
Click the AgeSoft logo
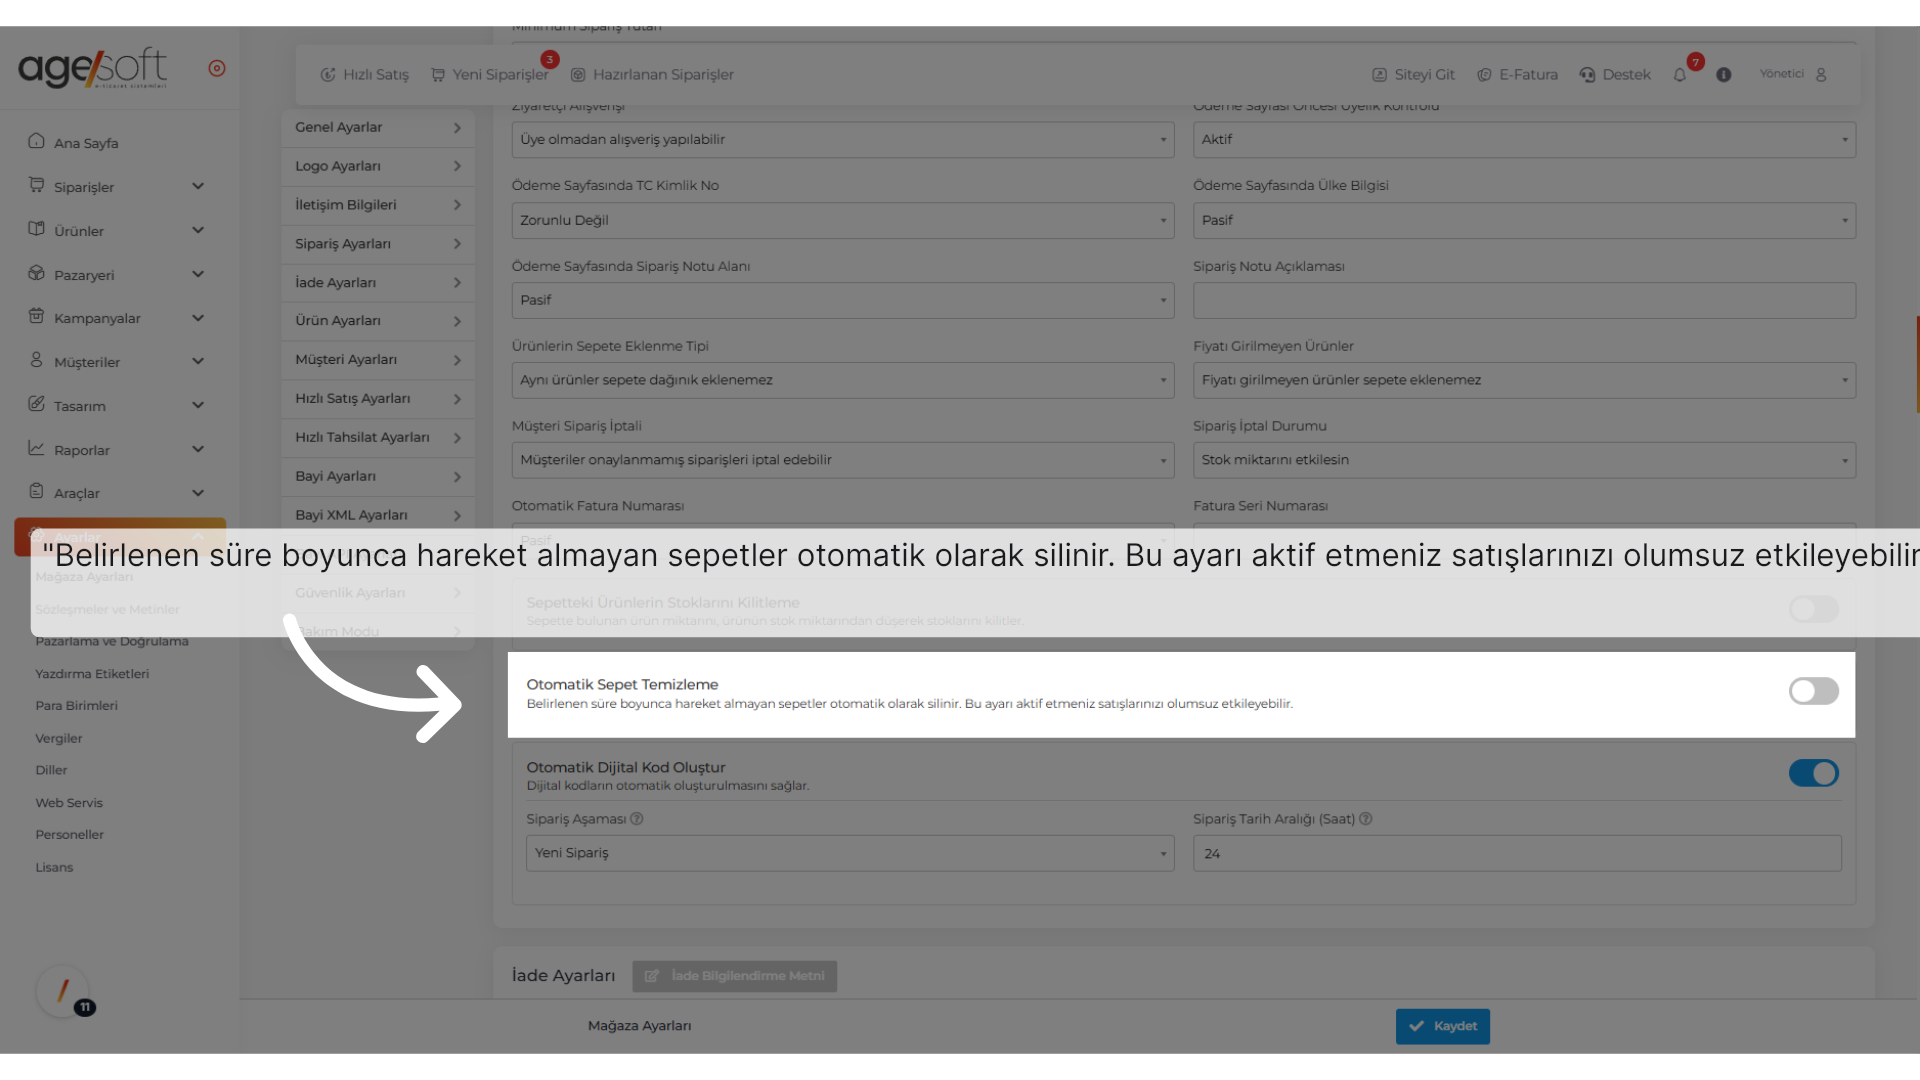click(x=92, y=68)
